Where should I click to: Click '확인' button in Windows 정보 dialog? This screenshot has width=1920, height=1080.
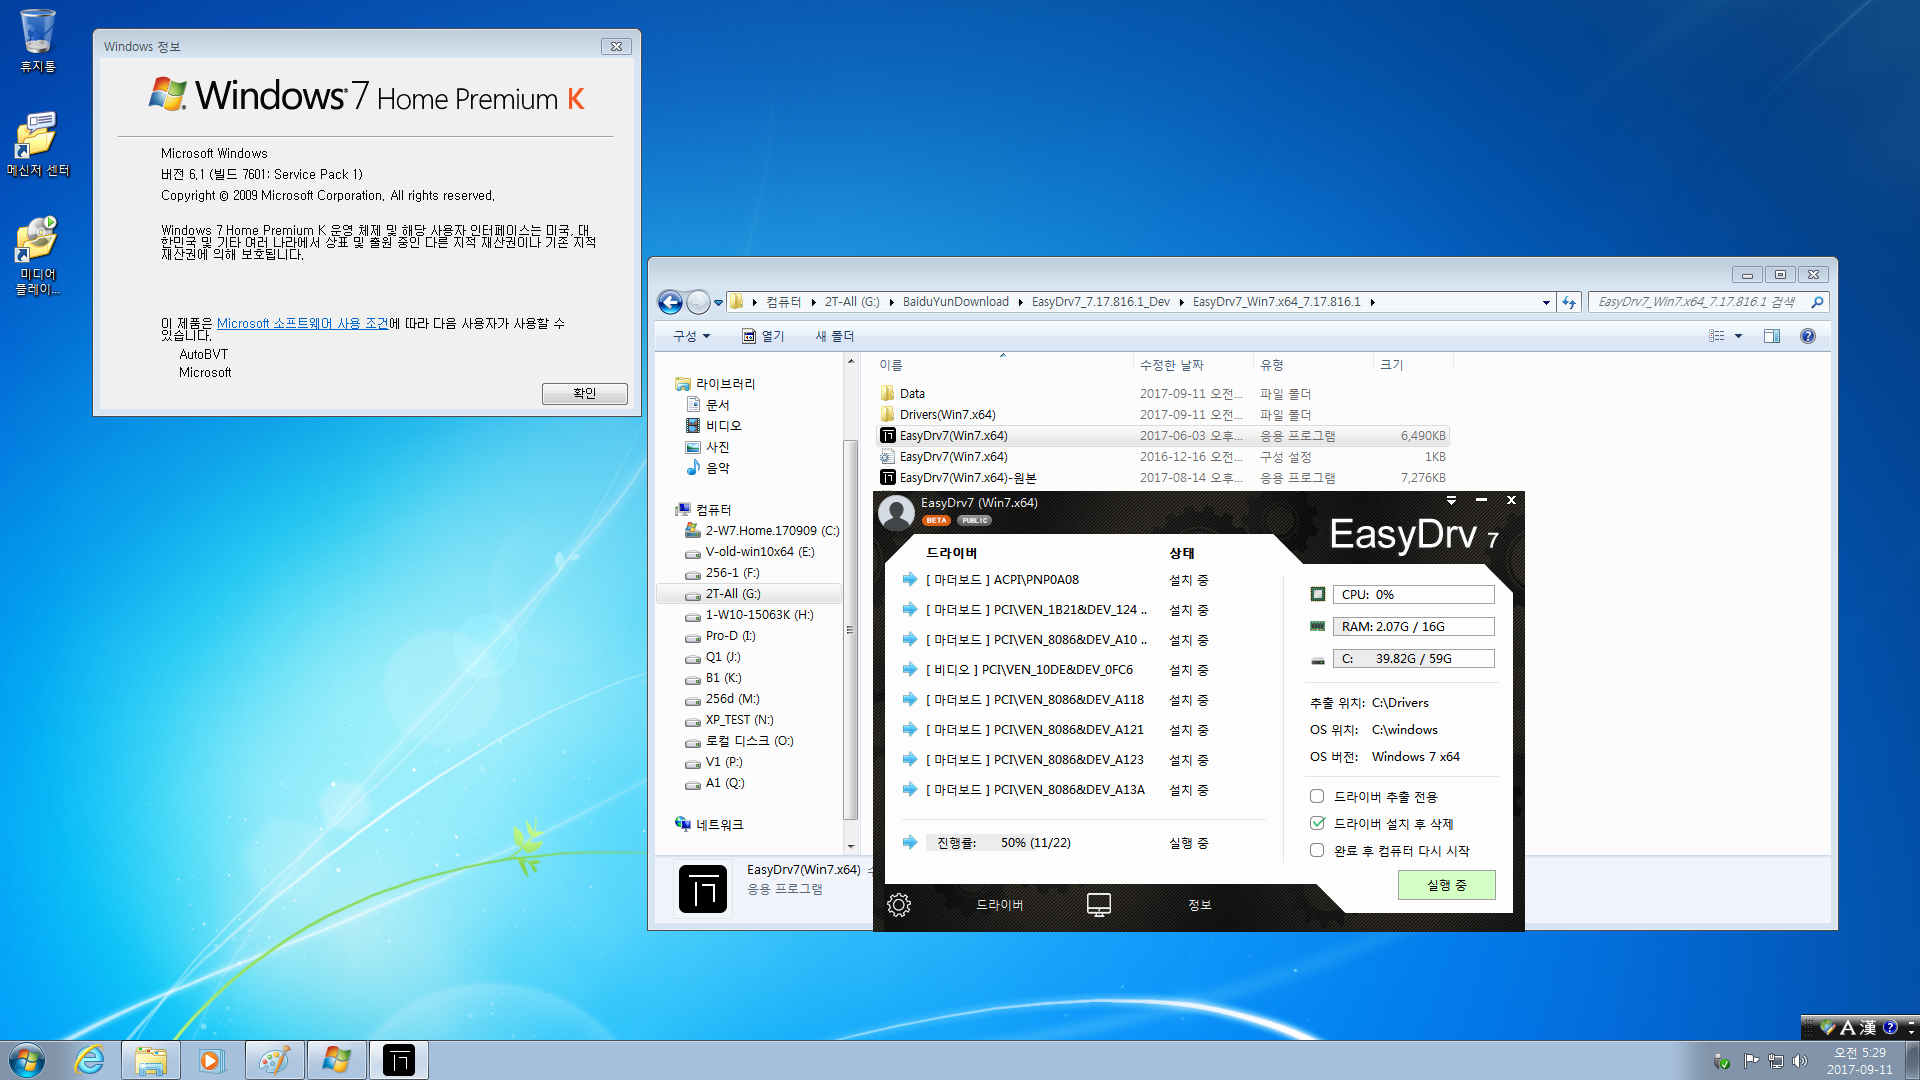pyautogui.click(x=585, y=393)
